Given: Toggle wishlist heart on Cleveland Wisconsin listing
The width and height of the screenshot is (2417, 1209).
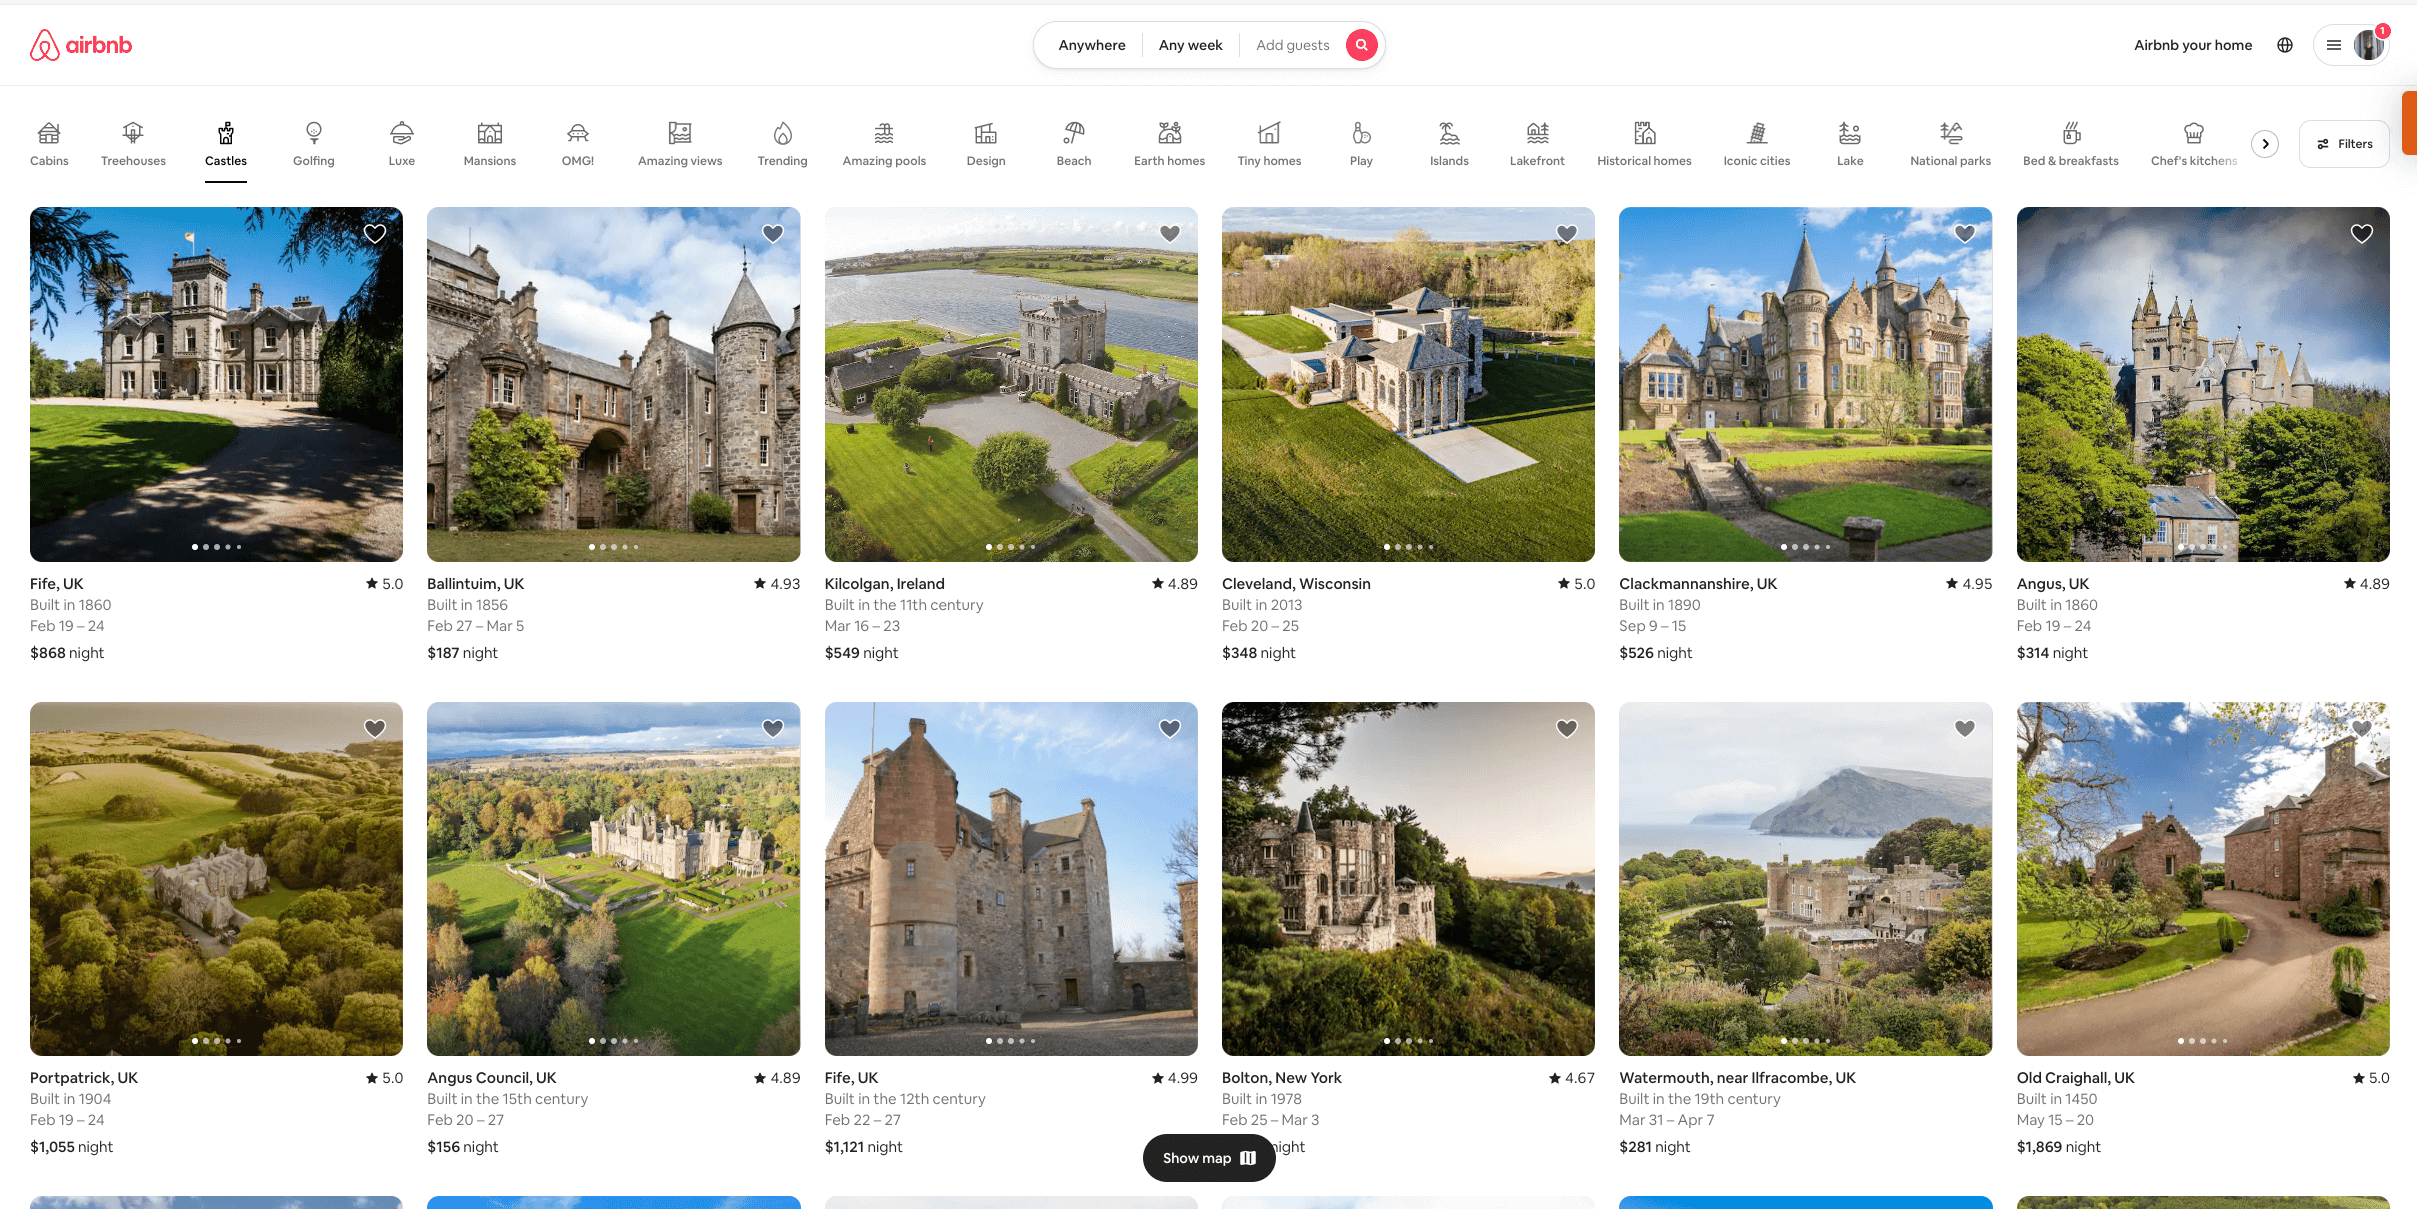Looking at the screenshot, I should (1566, 233).
